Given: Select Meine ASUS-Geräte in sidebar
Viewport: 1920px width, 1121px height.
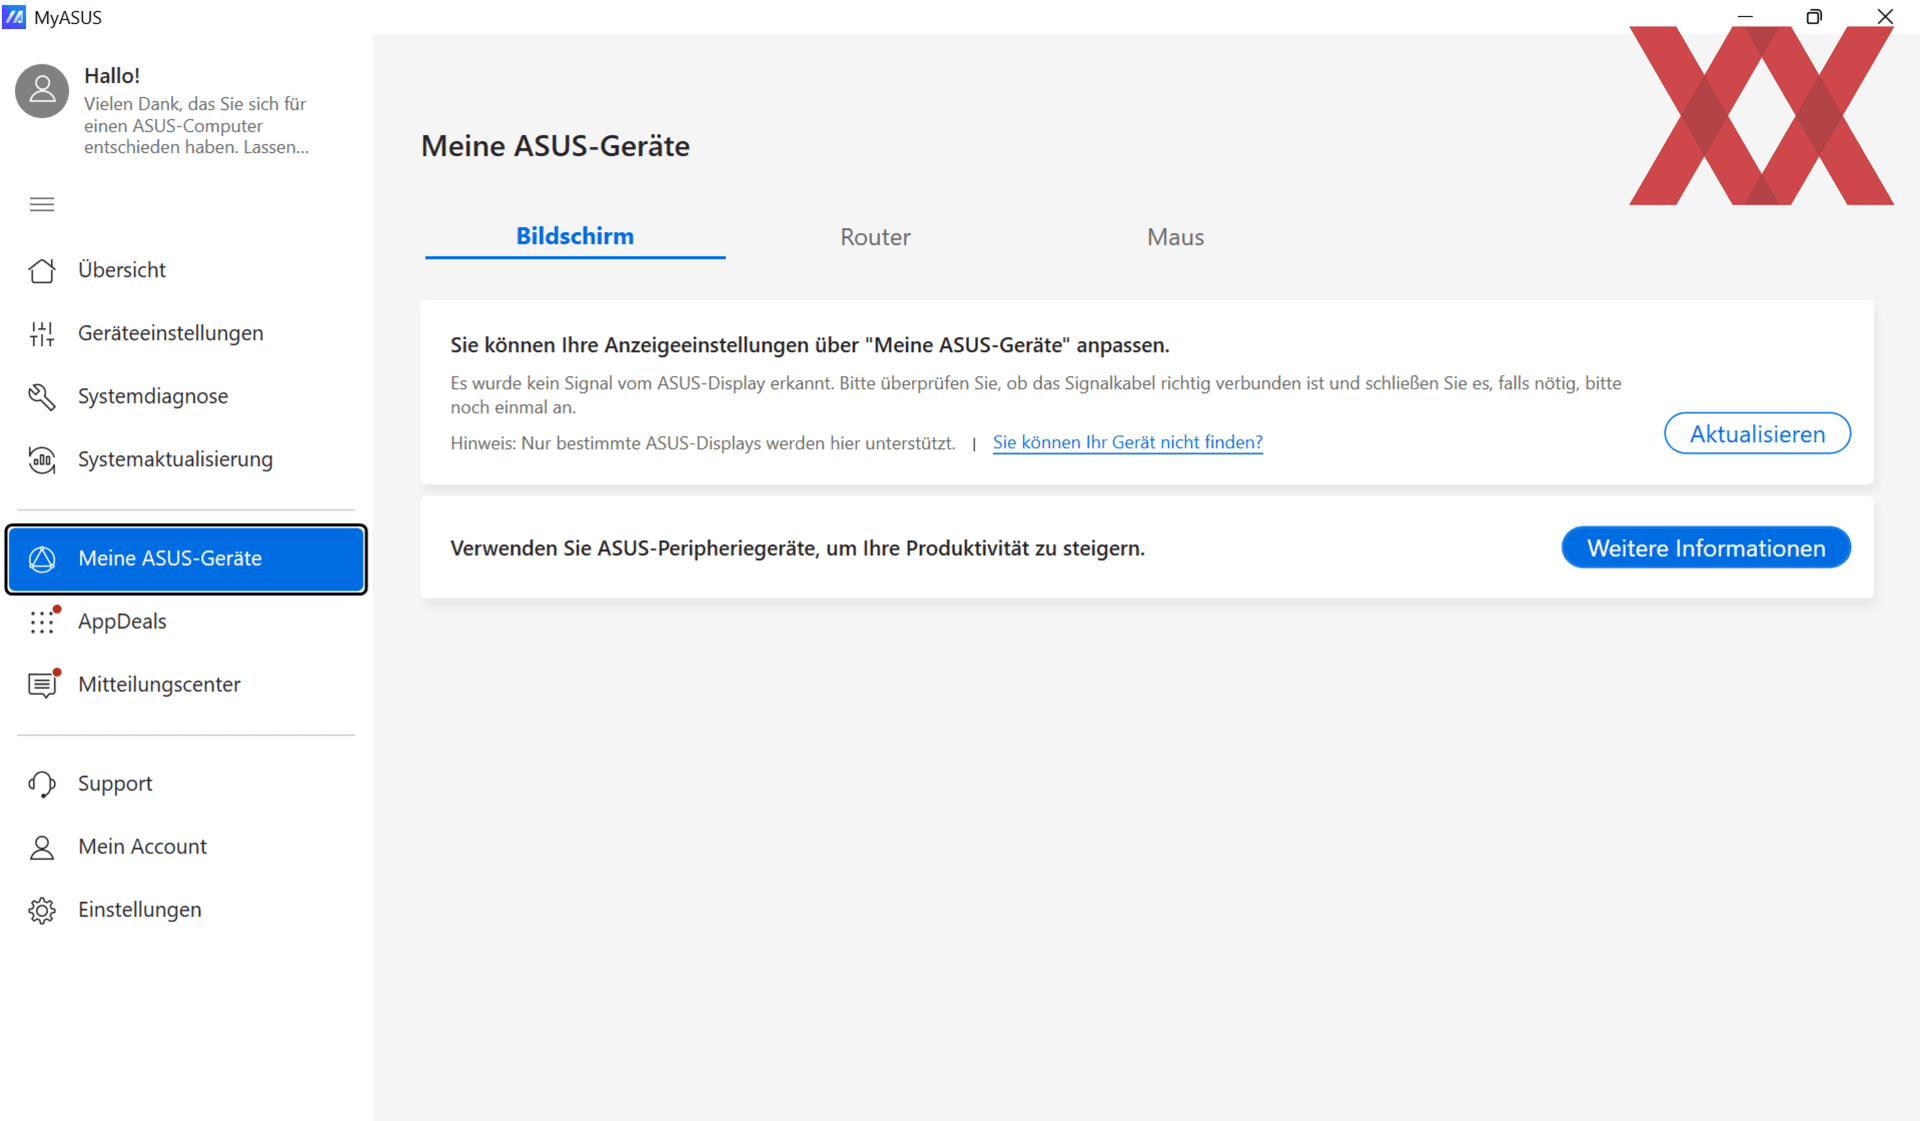Looking at the screenshot, I should (x=186, y=559).
